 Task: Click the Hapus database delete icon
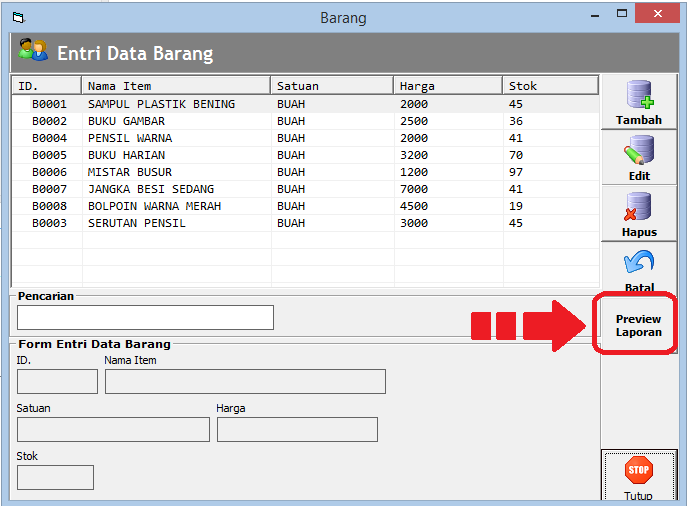638,206
